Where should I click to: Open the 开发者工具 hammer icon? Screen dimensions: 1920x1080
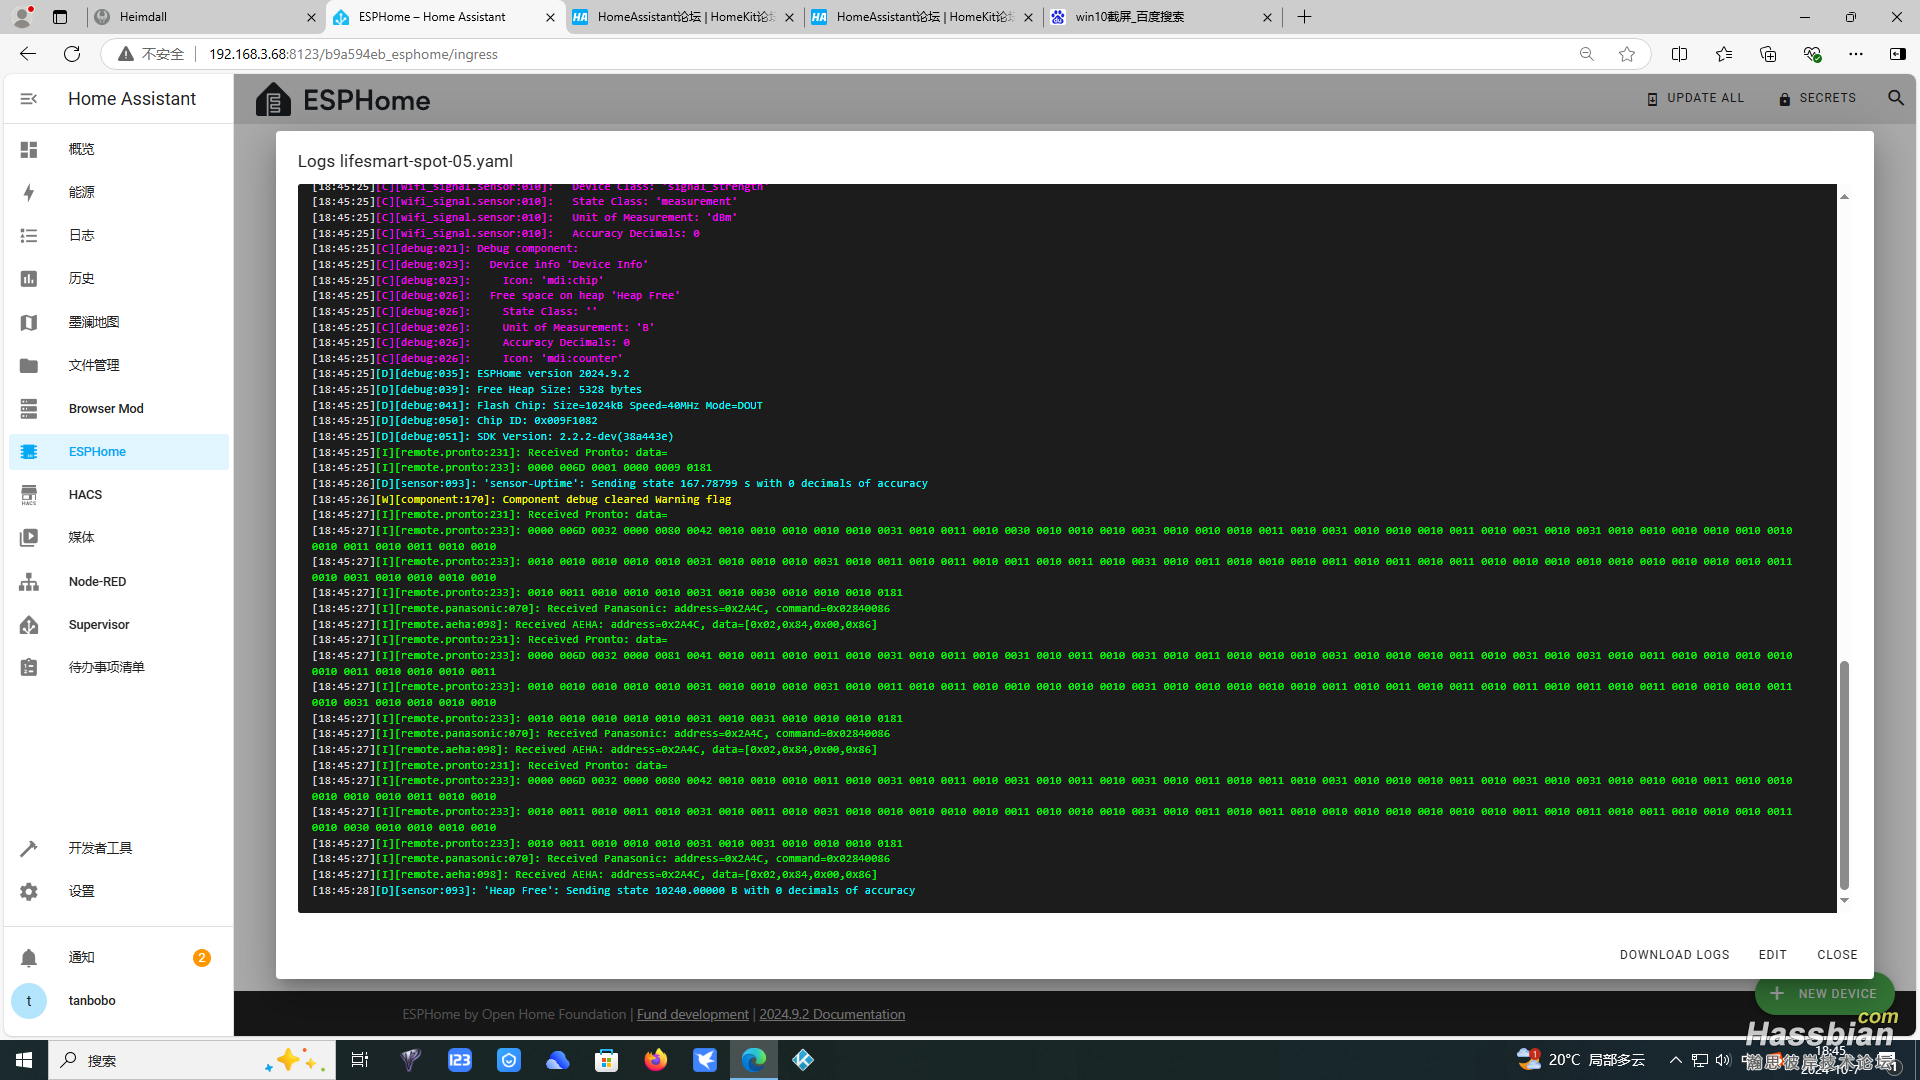[29, 848]
